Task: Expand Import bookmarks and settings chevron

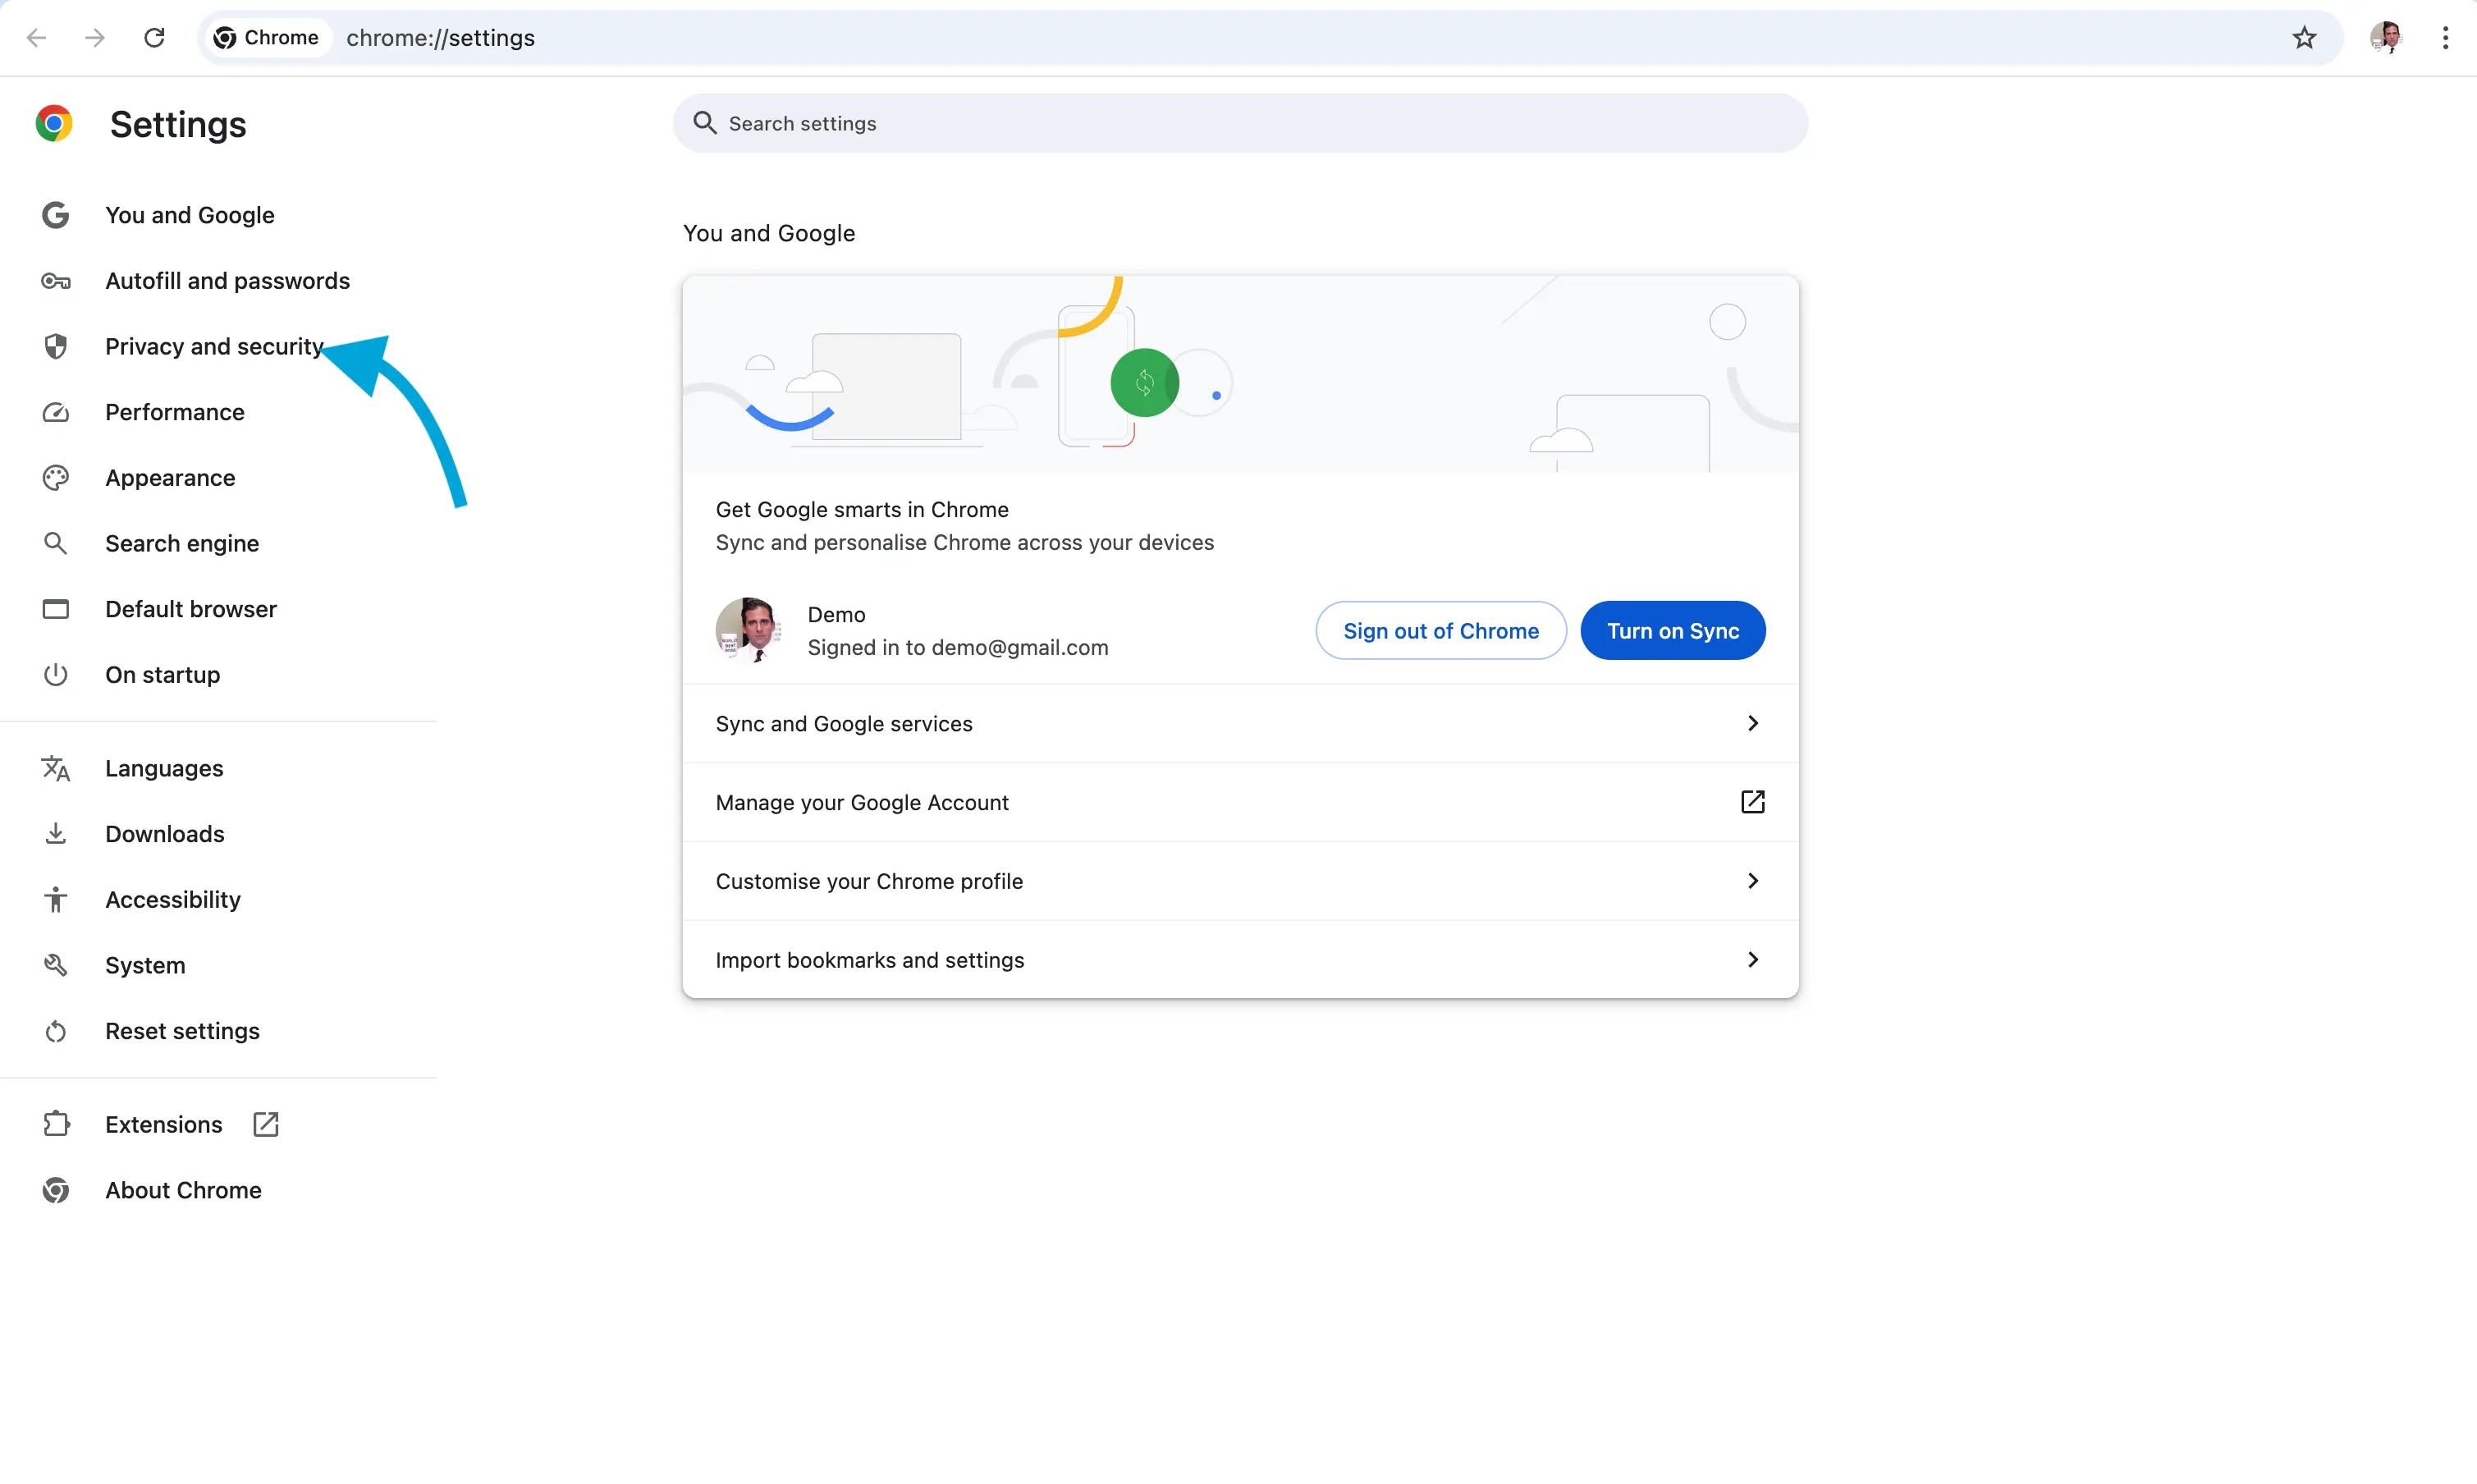Action: (1752, 960)
